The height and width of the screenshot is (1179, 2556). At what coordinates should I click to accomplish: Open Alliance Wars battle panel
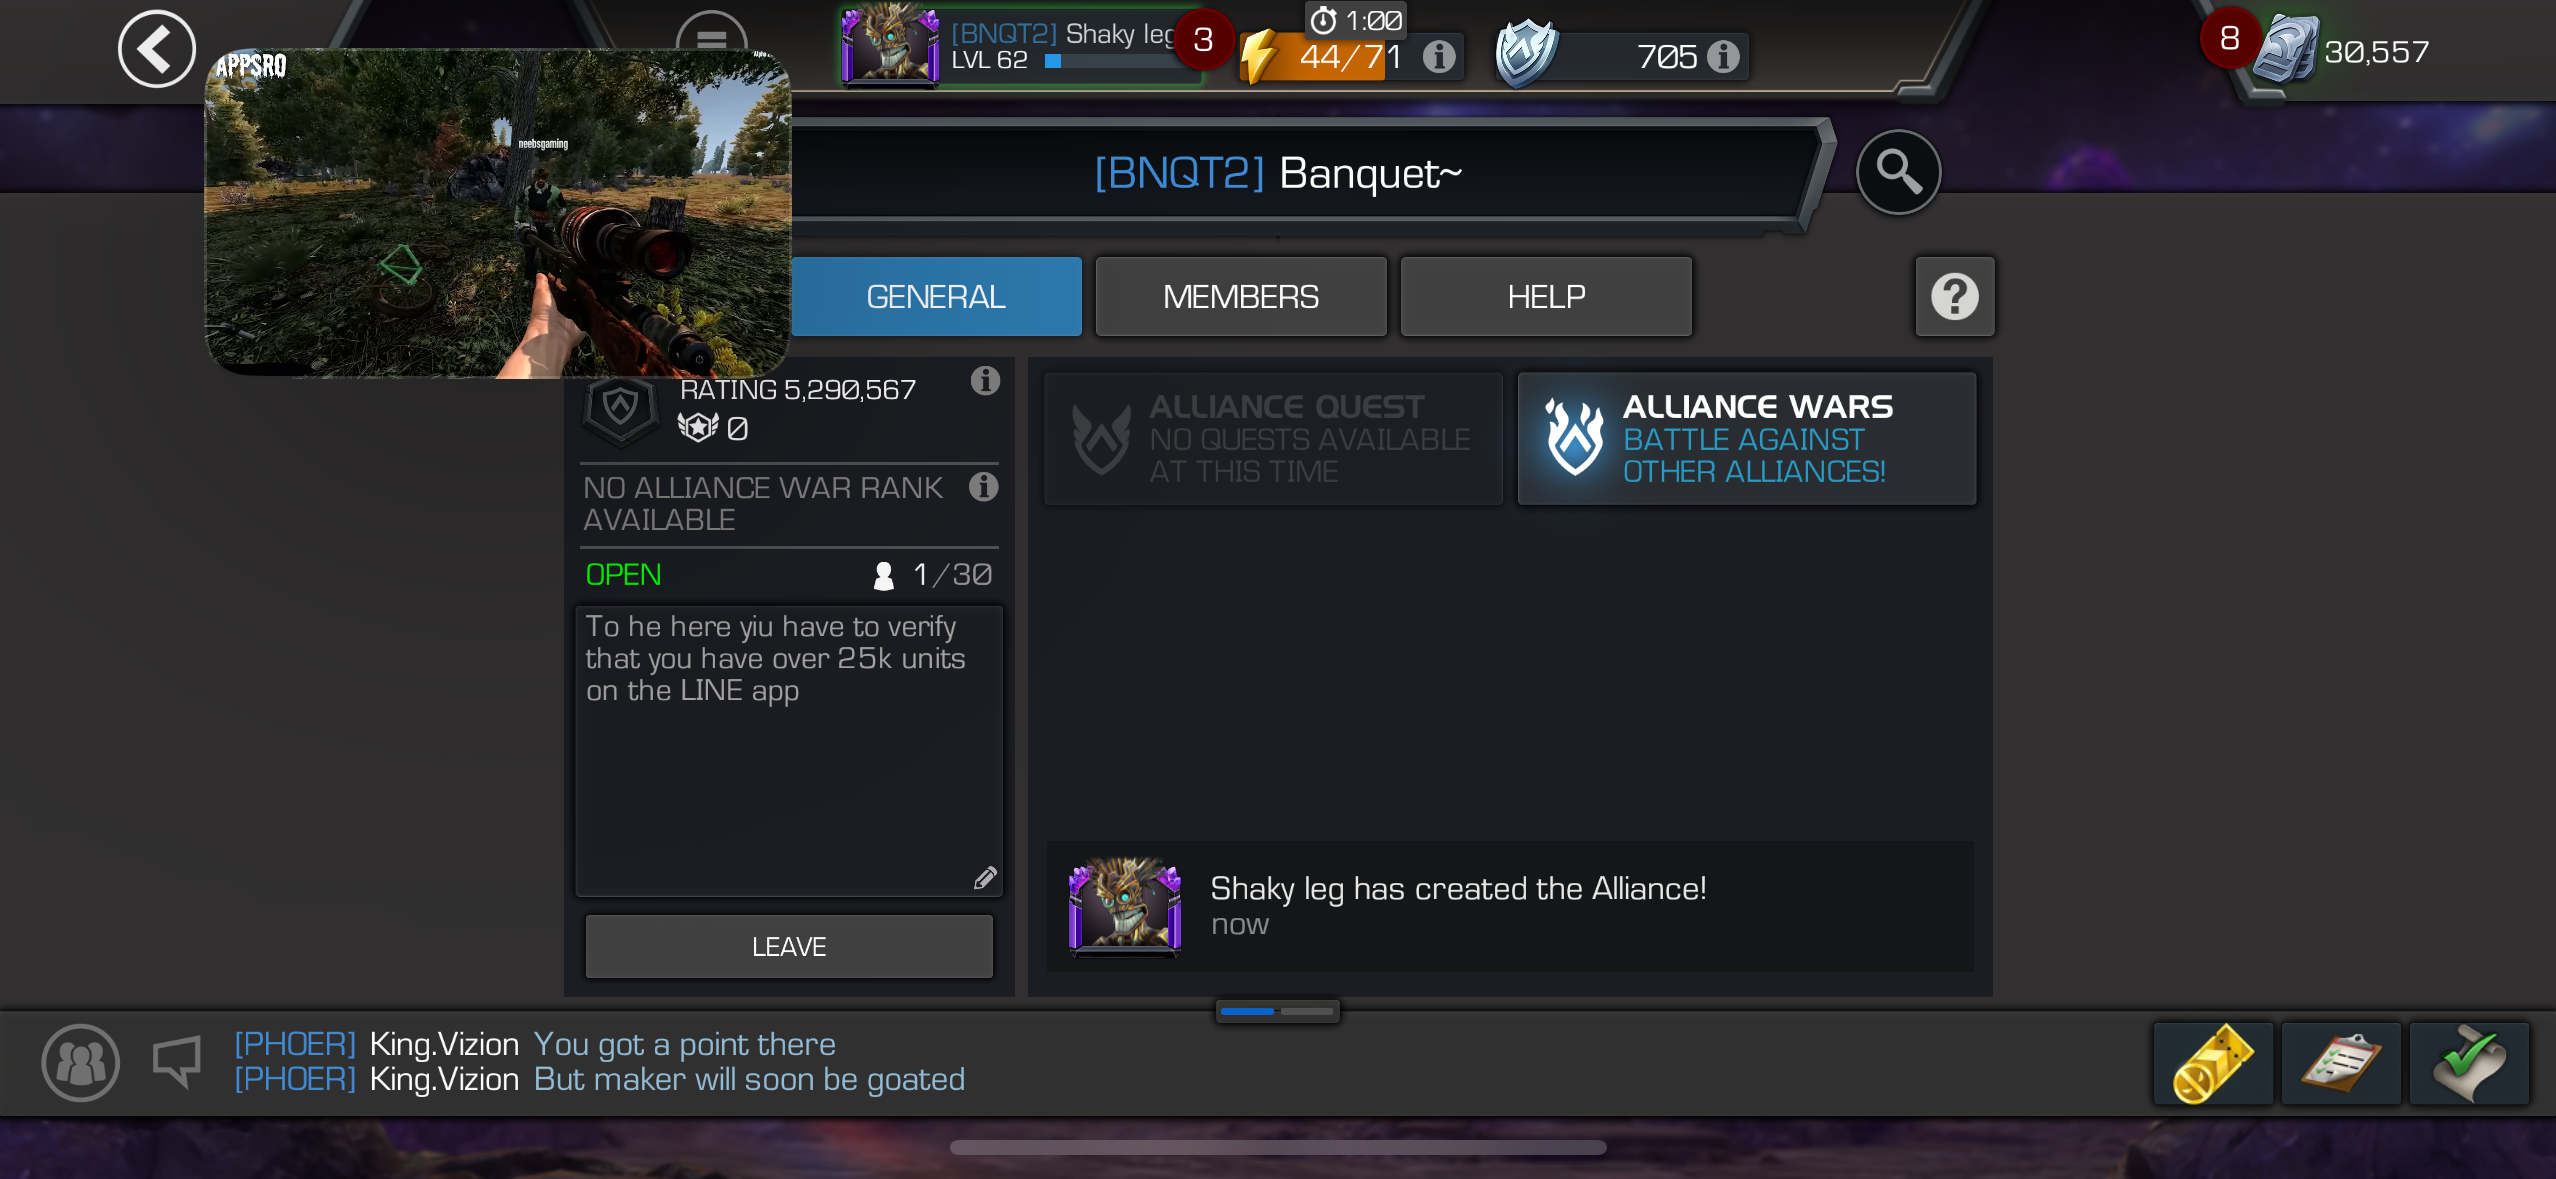click(1746, 439)
